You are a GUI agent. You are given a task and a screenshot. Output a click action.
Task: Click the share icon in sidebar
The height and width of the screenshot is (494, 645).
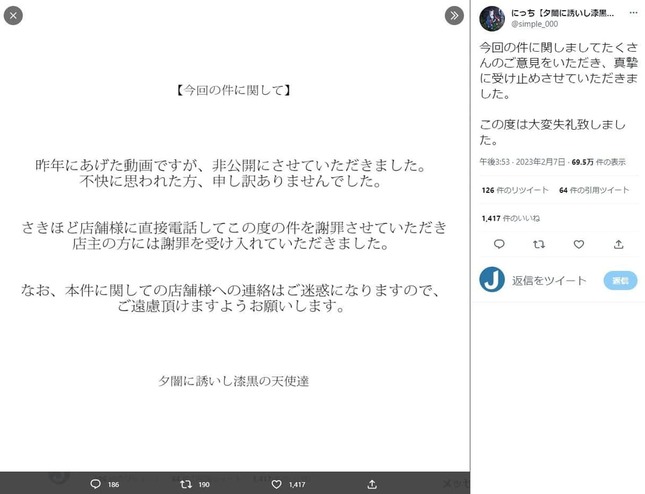point(617,244)
